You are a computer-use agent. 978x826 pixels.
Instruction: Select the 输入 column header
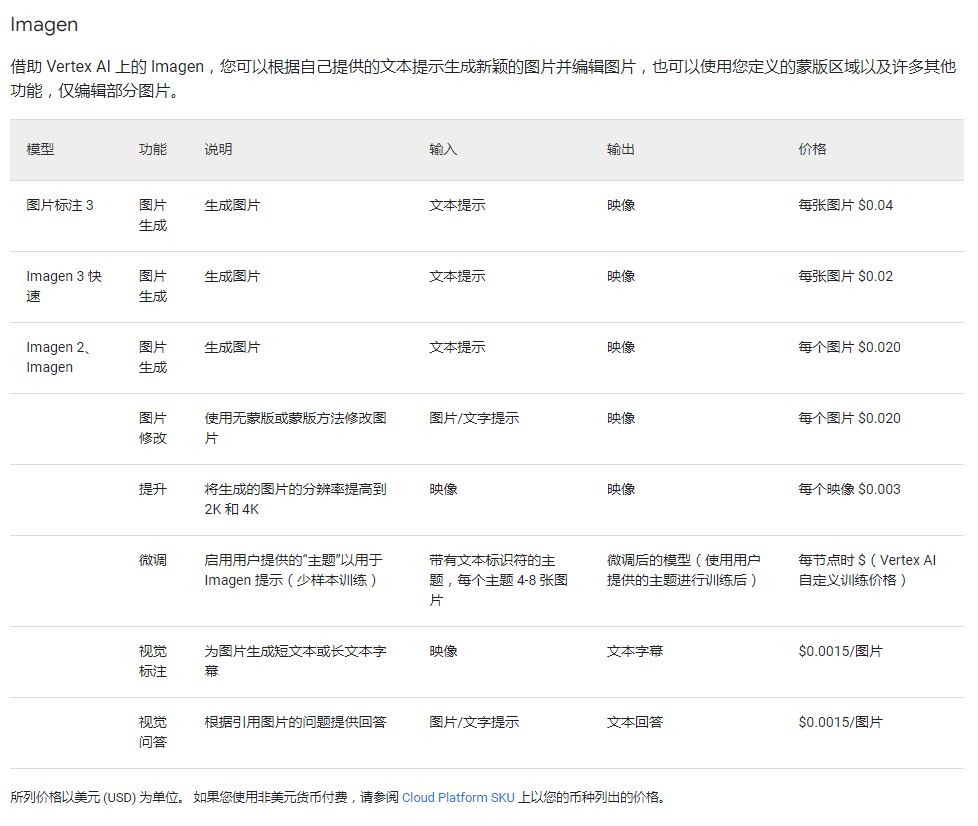coord(443,149)
